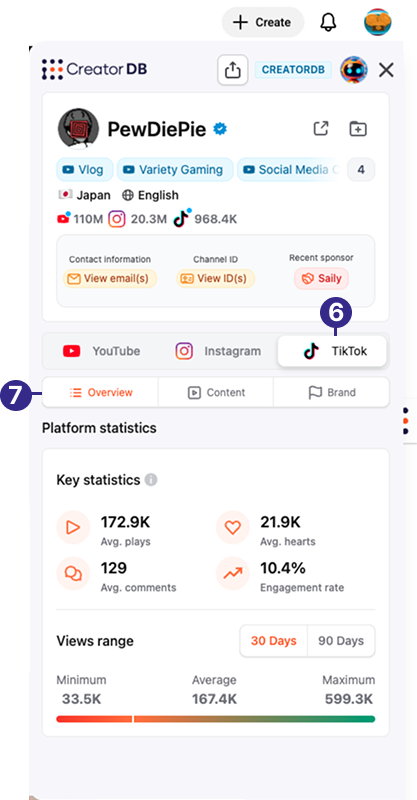Click the TikTok 968.4K followers icon
This screenshot has height=800, width=417.
[182, 219]
